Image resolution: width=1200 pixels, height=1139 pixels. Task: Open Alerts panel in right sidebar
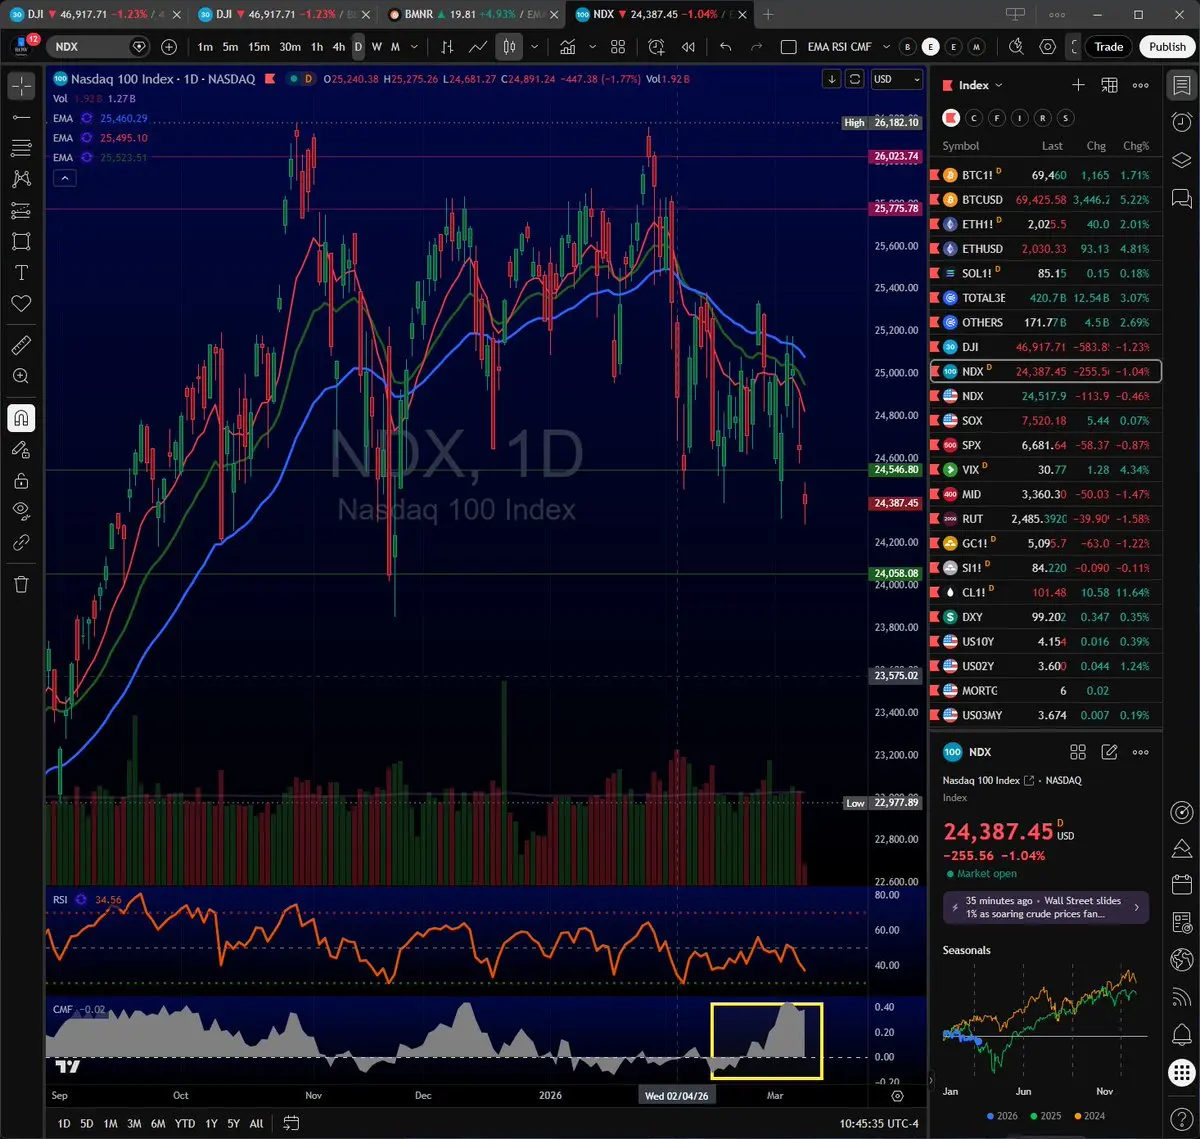tap(1181, 121)
